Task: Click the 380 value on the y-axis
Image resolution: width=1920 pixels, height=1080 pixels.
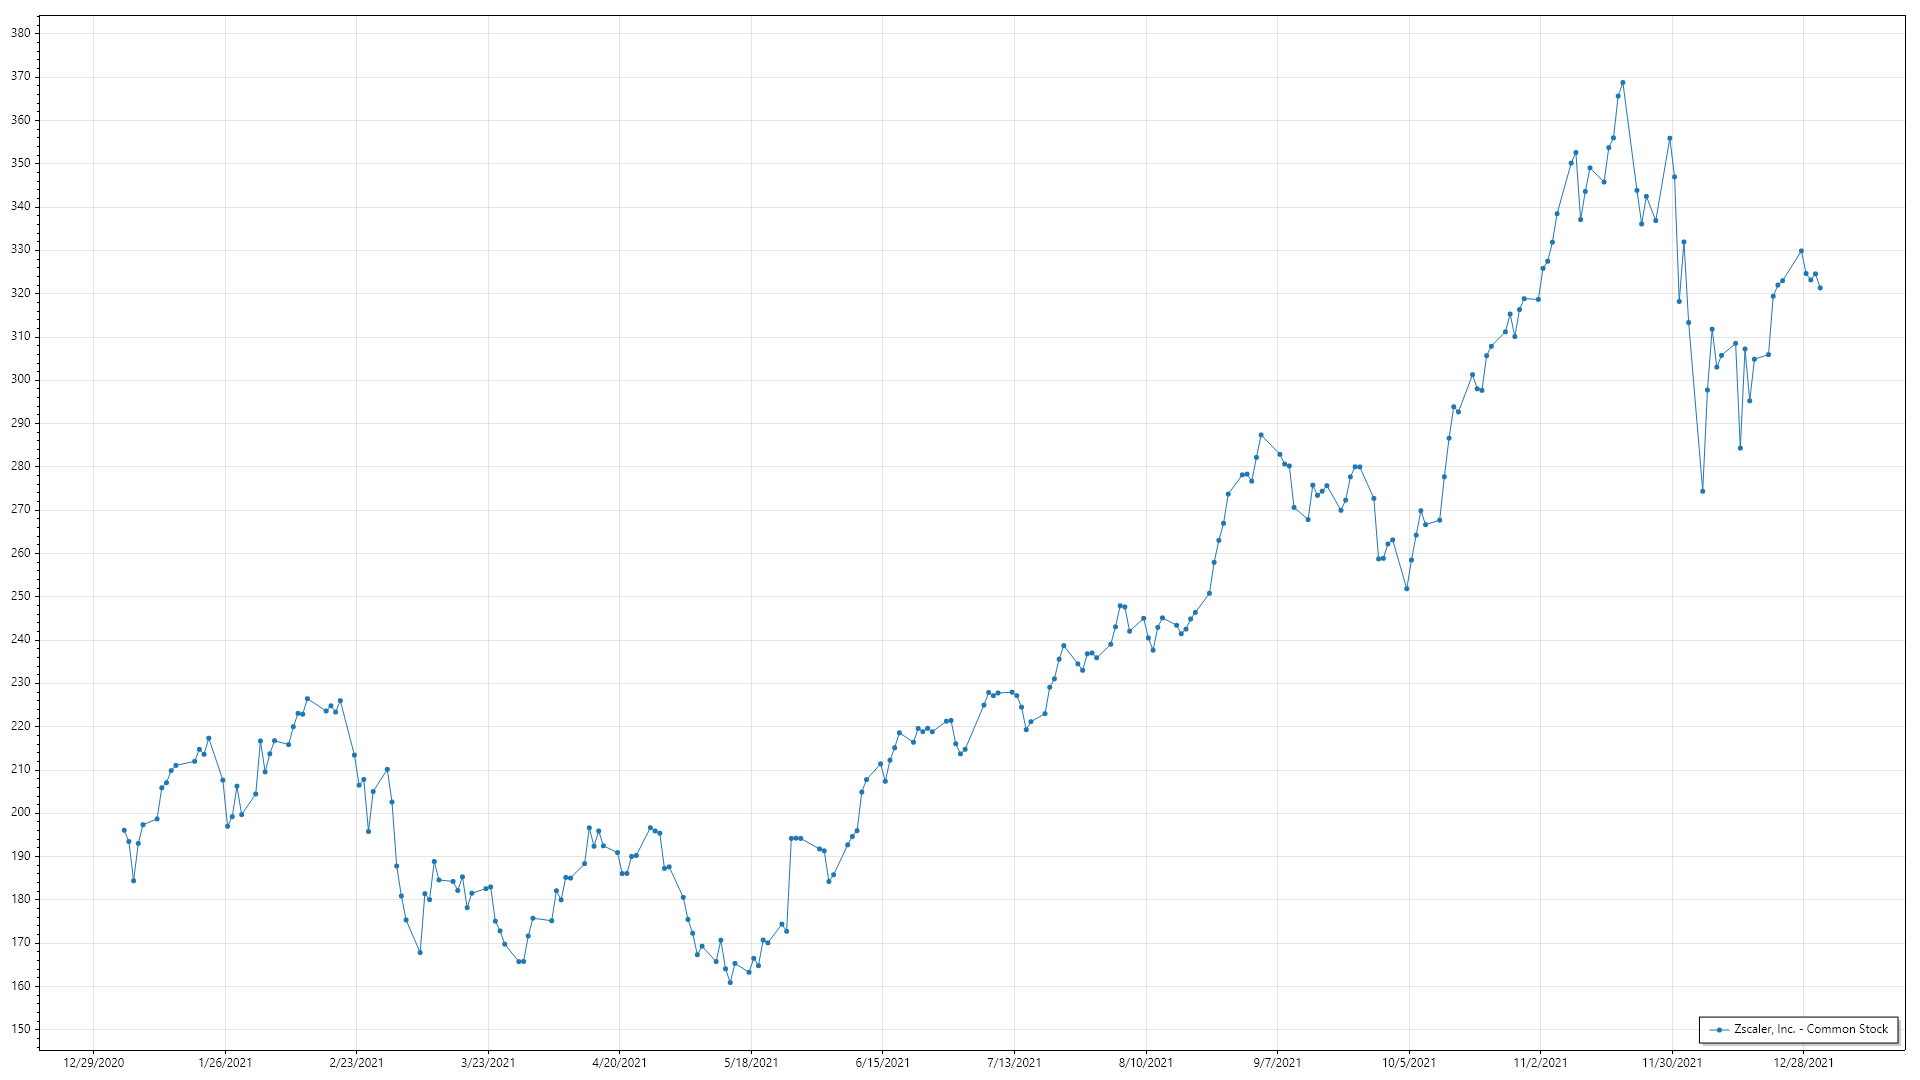Action: tap(20, 33)
